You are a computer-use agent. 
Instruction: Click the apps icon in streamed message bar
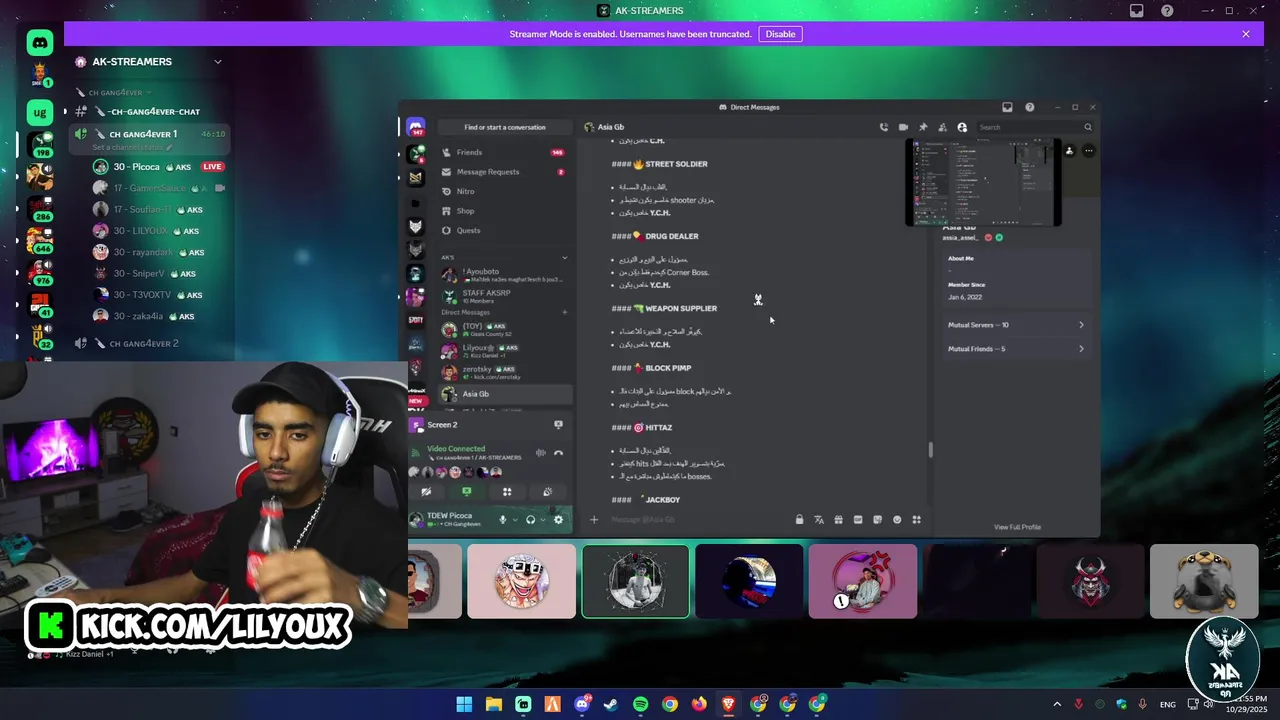[x=916, y=519]
